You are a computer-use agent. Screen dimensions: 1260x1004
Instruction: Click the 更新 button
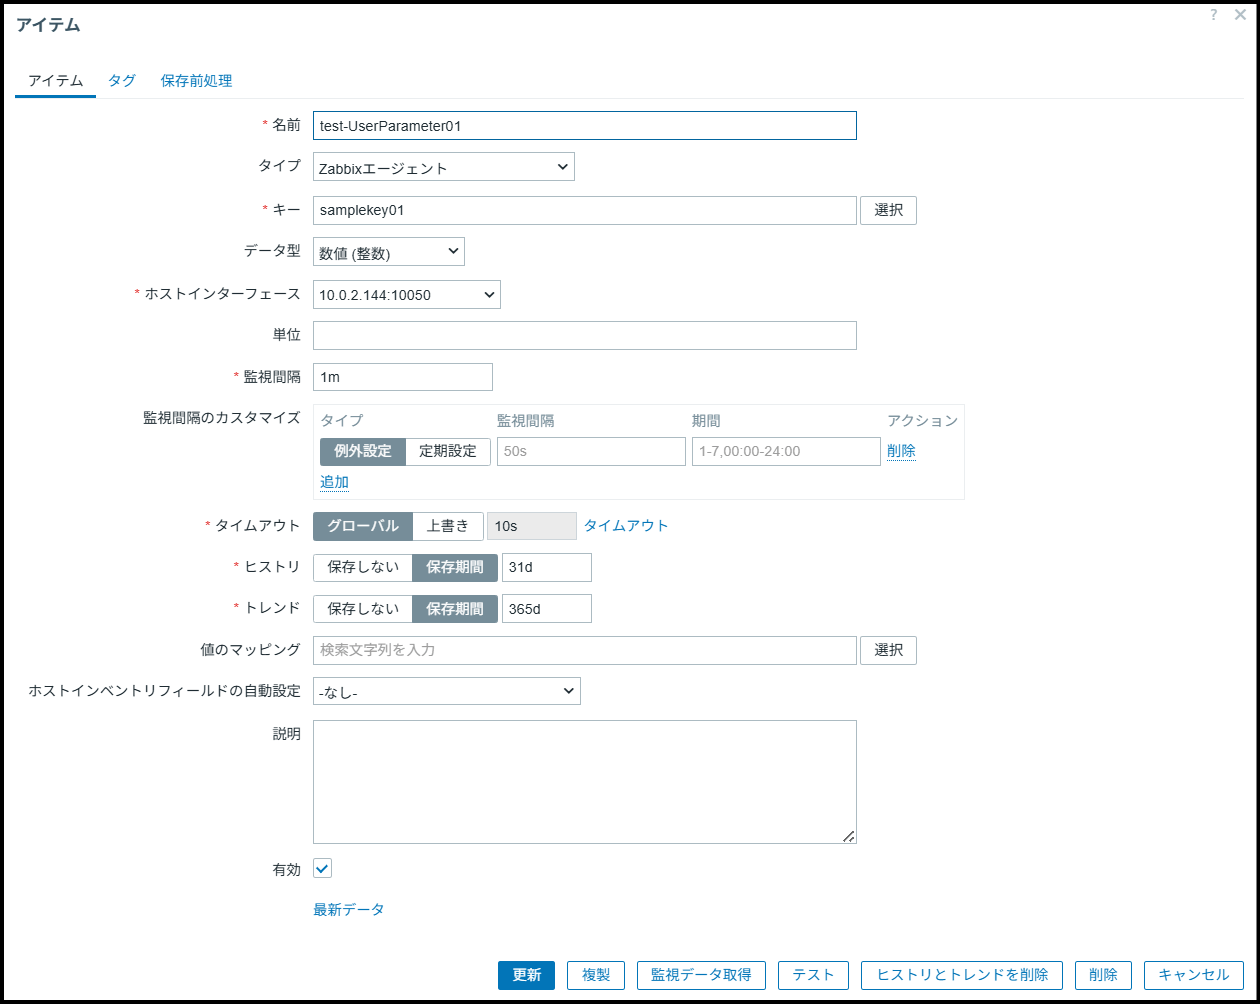(526, 975)
